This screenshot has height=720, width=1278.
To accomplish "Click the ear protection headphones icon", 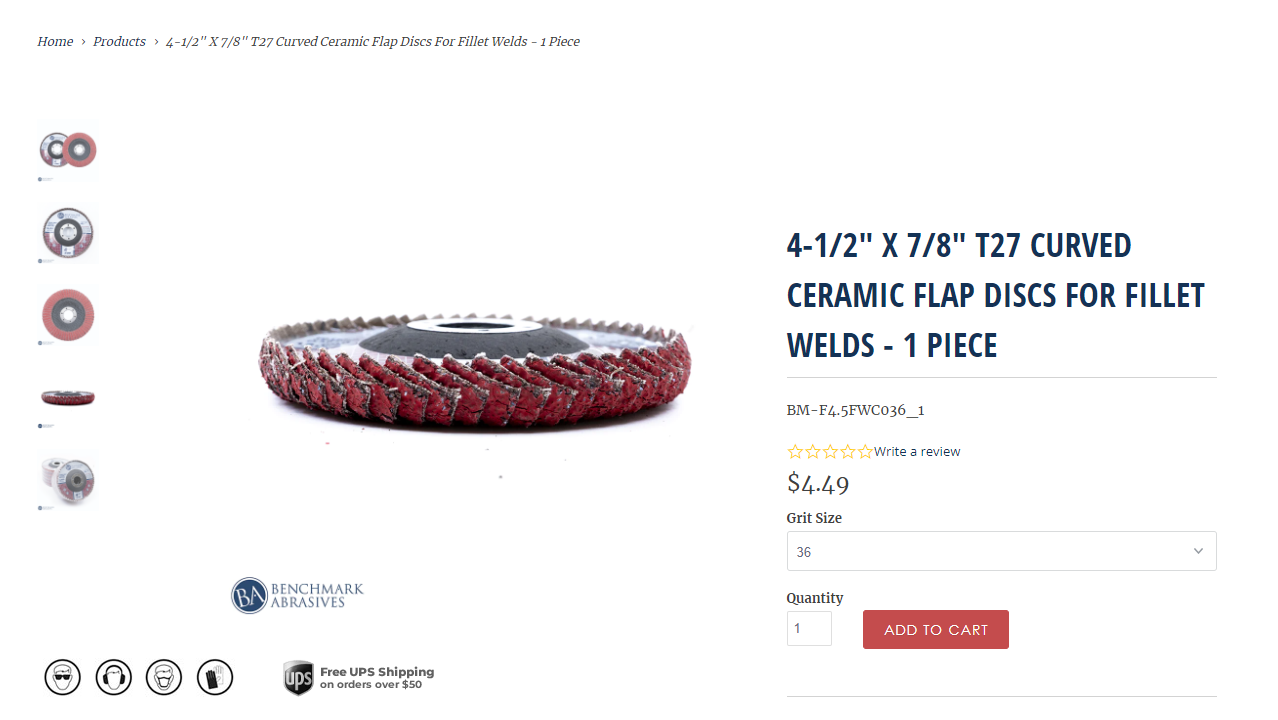I will [x=114, y=677].
